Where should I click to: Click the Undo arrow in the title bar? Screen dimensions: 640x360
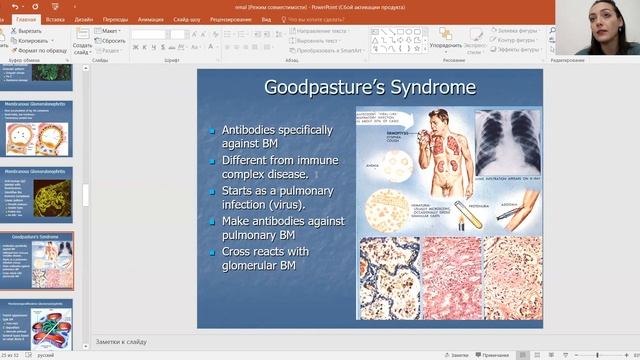pyautogui.click(x=15, y=7)
